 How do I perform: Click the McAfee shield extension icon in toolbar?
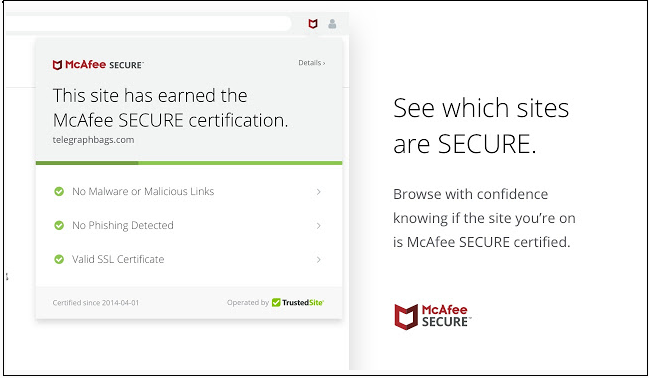[x=313, y=24]
